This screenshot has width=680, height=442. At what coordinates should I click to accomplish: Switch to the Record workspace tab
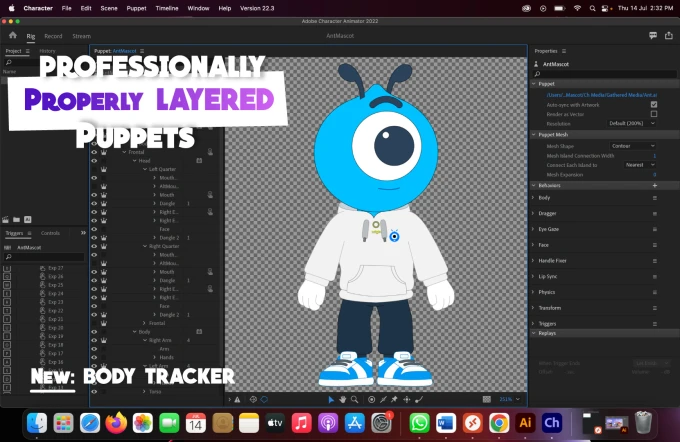click(x=53, y=36)
